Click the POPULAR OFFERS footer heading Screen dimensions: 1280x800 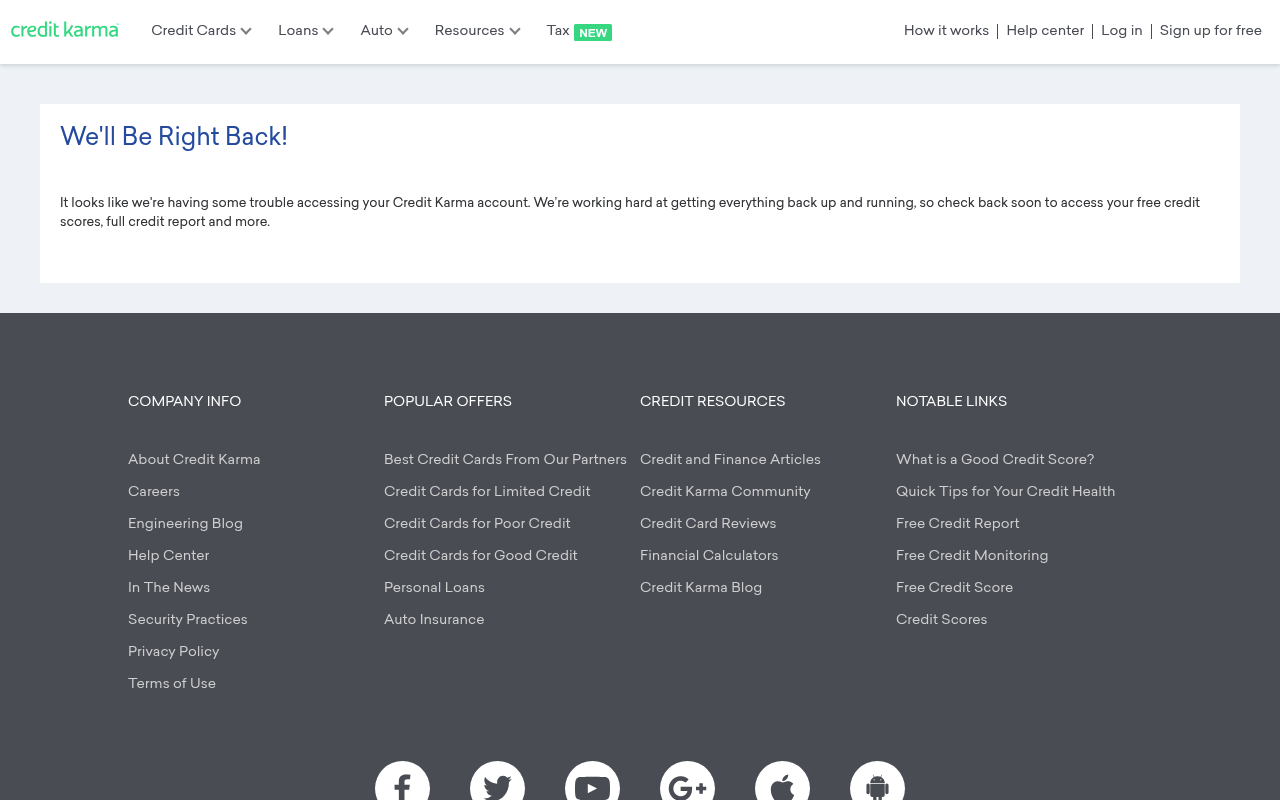coord(448,401)
